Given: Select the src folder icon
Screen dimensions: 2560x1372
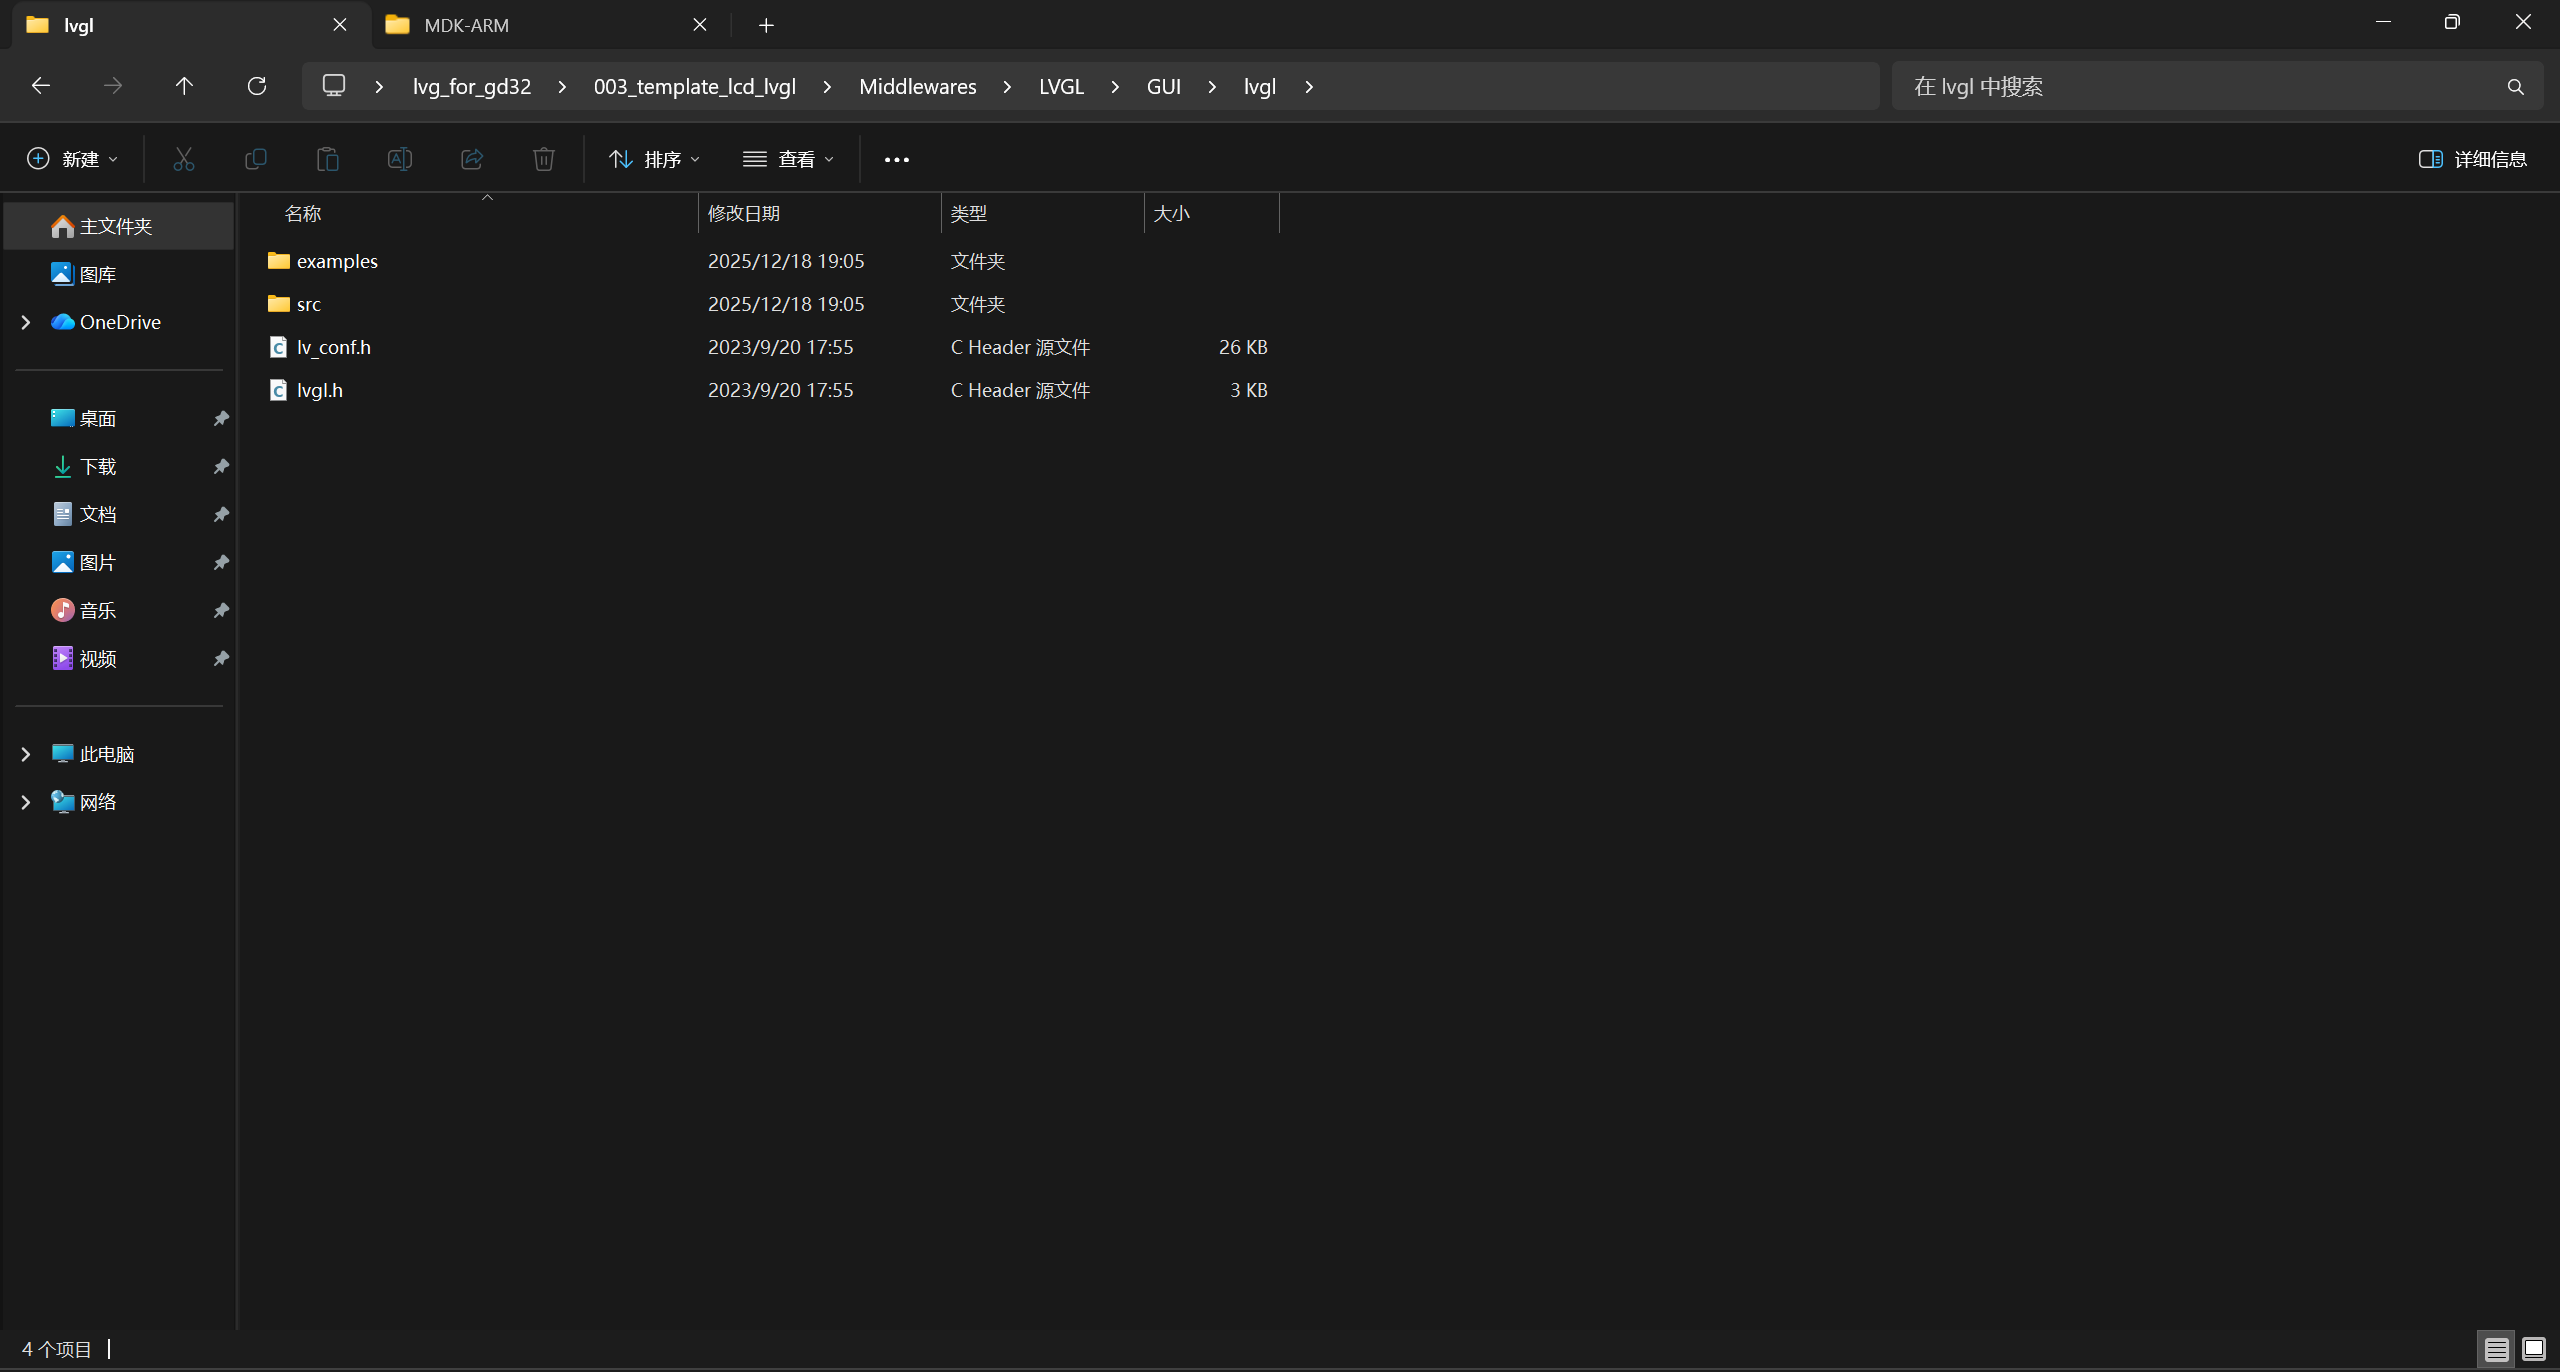Looking at the screenshot, I should pos(279,304).
